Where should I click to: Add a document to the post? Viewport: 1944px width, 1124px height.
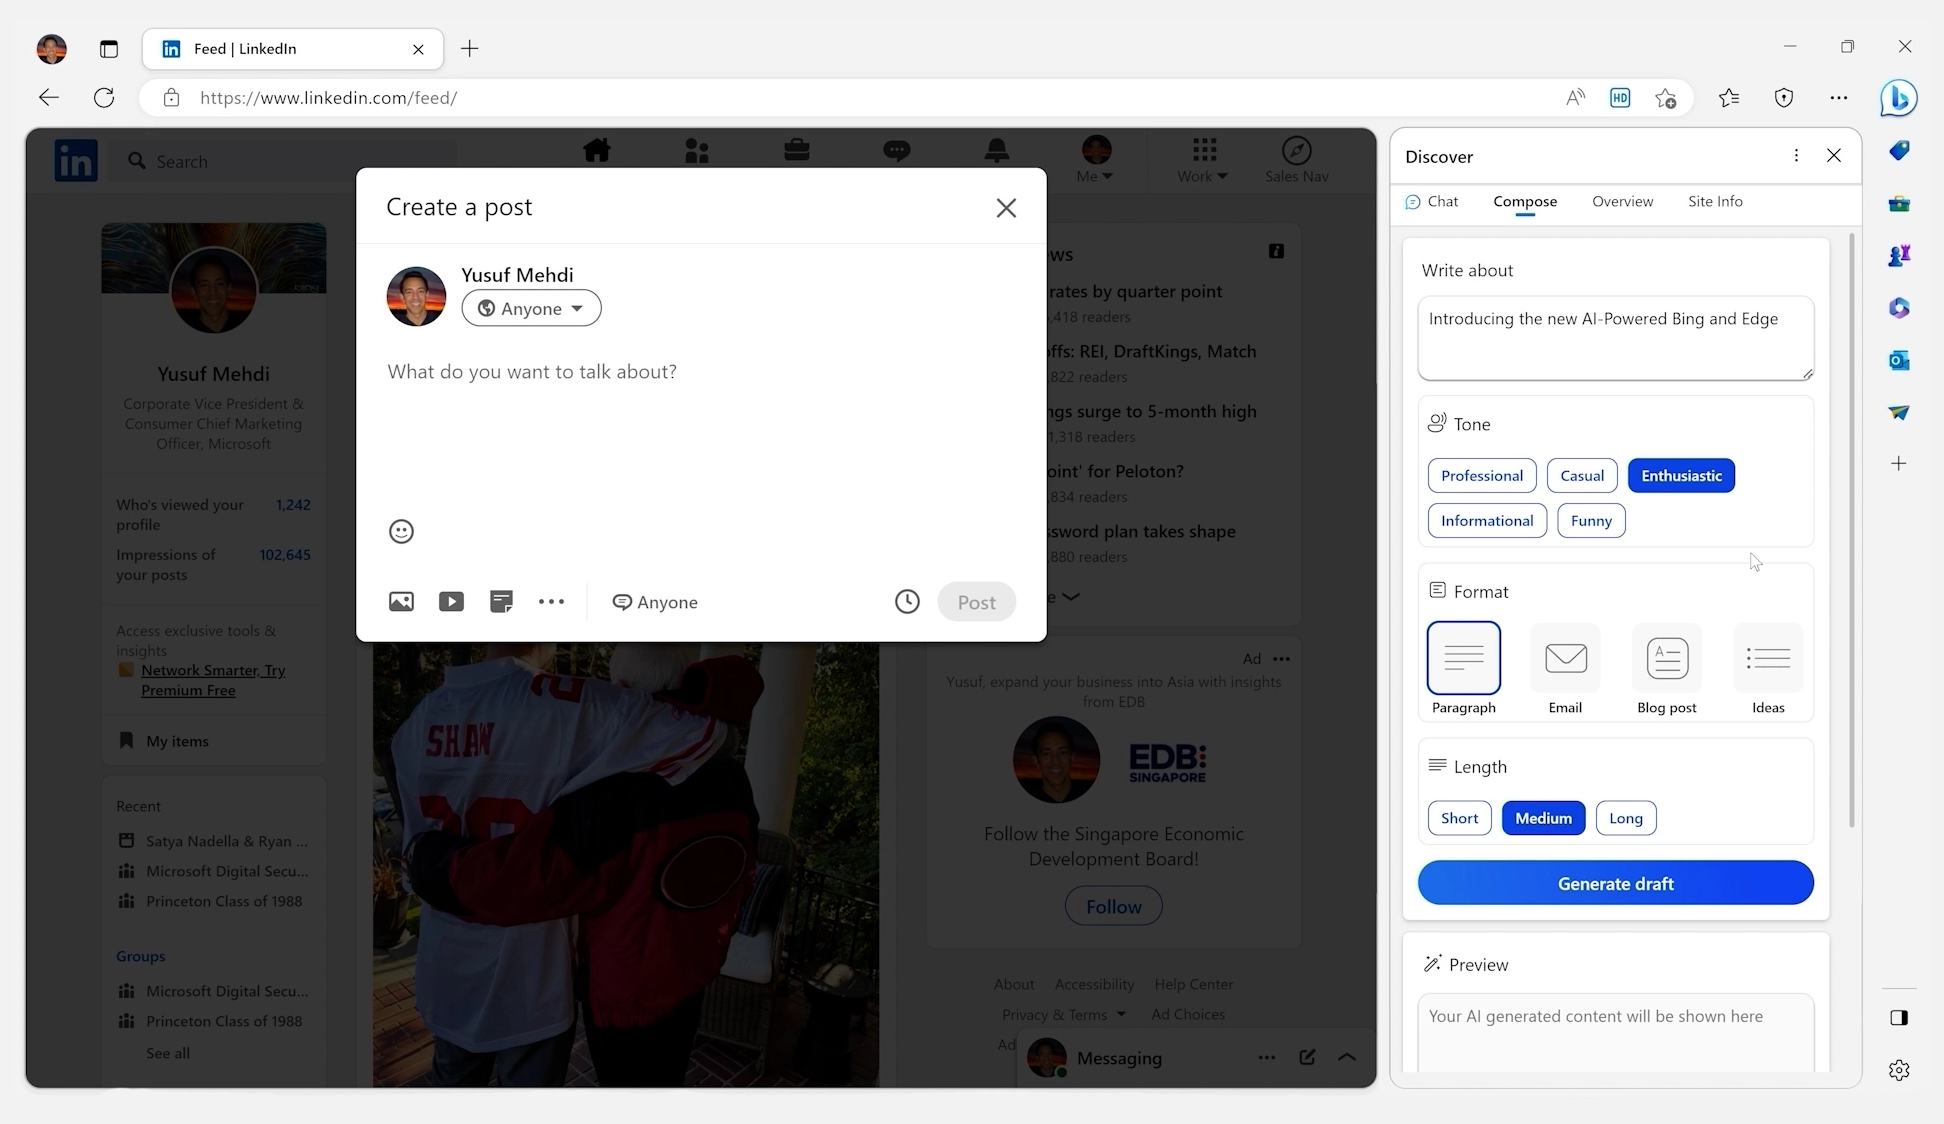[x=501, y=602]
